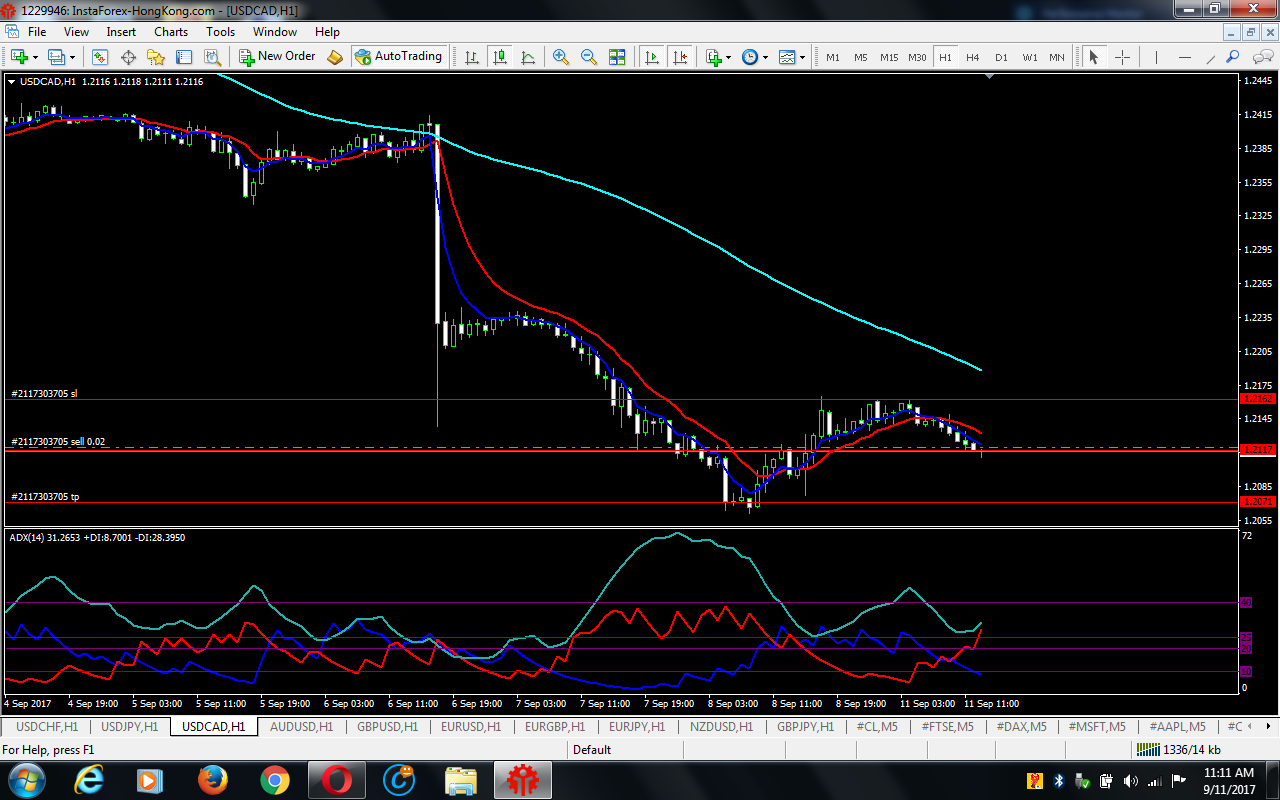Expand the USDCAD,H1 chart title triangle
This screenshot has height=800, width=1280.
12,82
